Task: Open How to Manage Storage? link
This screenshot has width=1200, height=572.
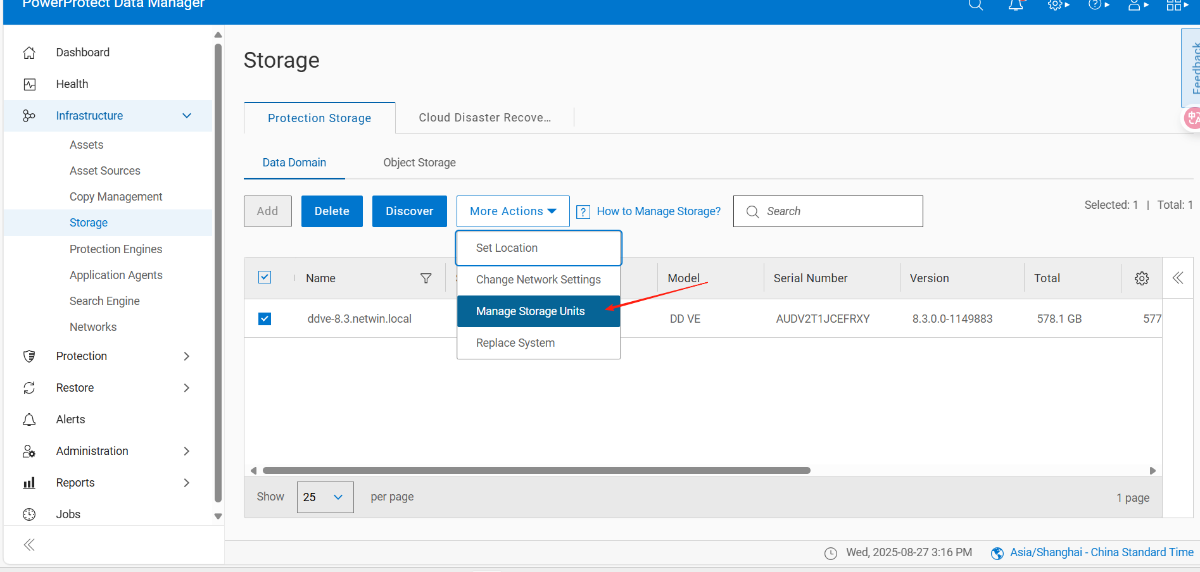Action: 659,211
